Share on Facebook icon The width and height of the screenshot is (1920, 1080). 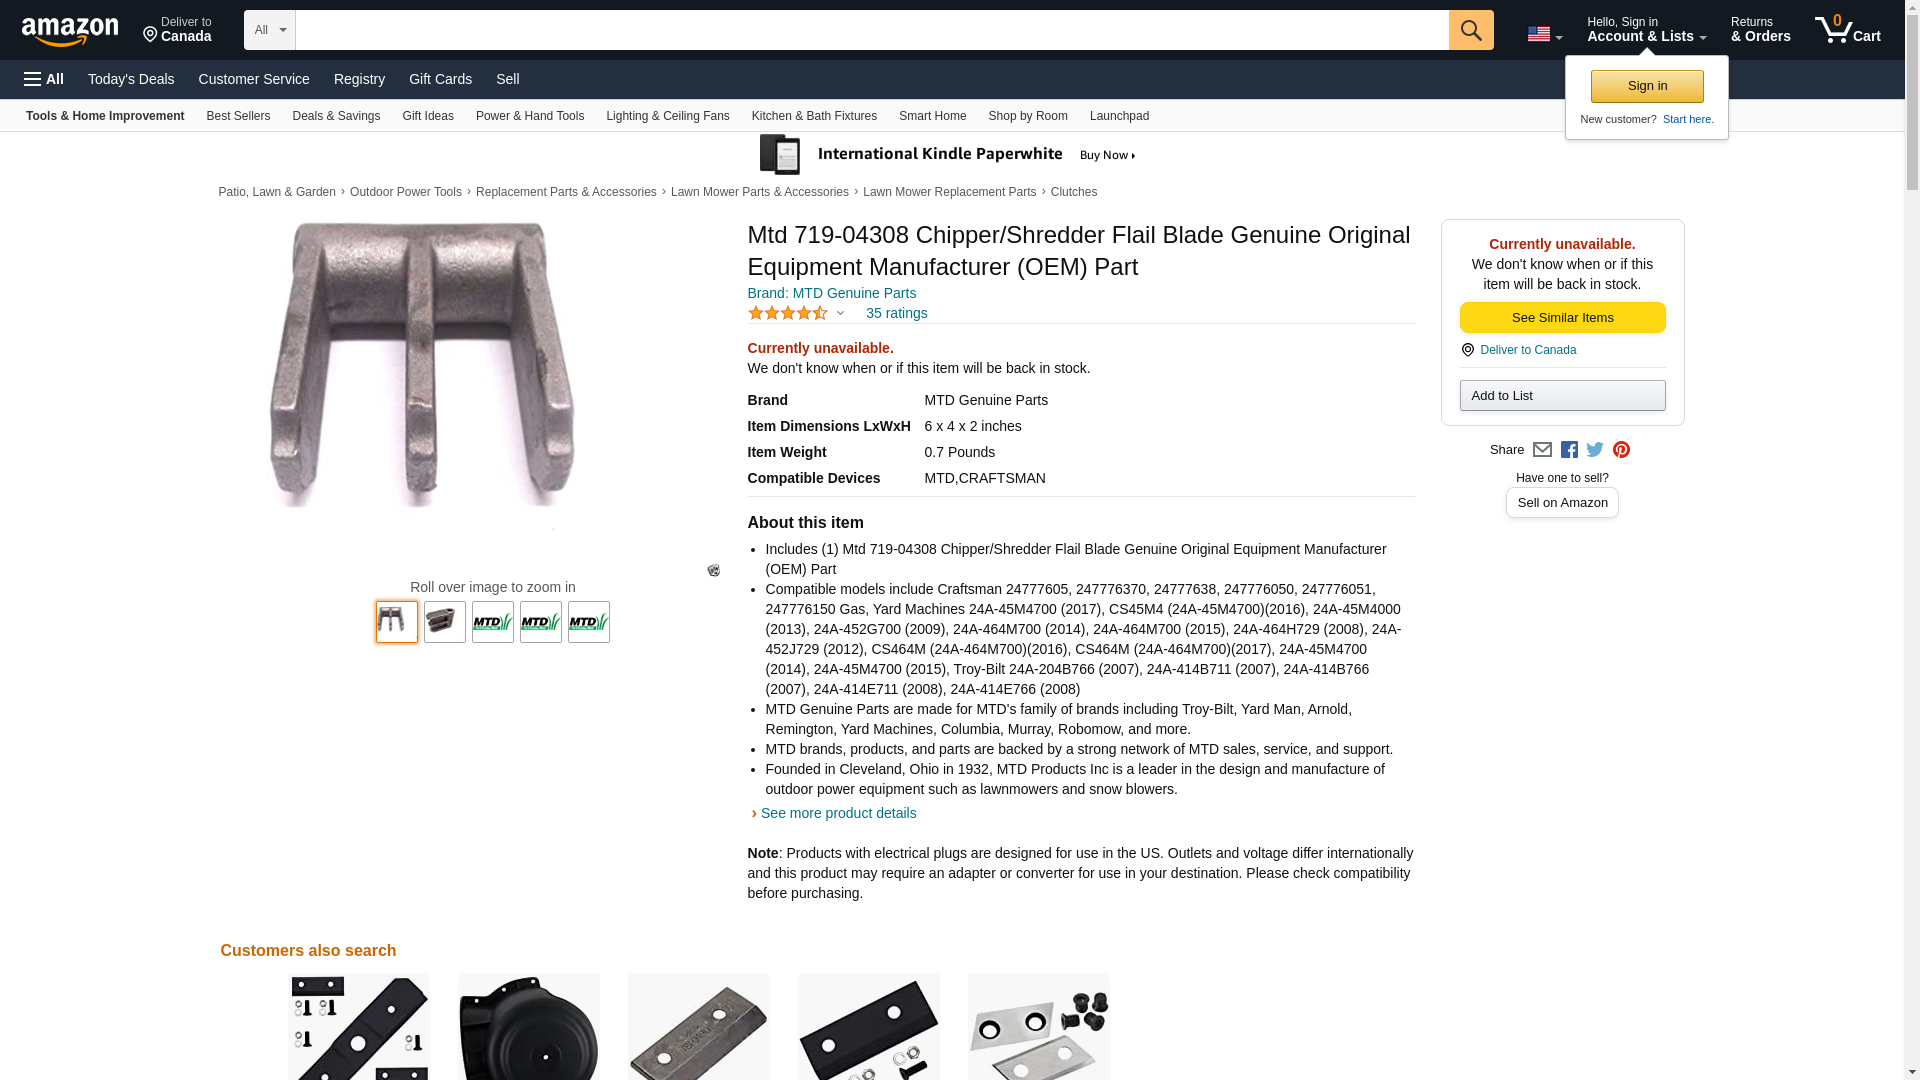tap(1569, 450)
